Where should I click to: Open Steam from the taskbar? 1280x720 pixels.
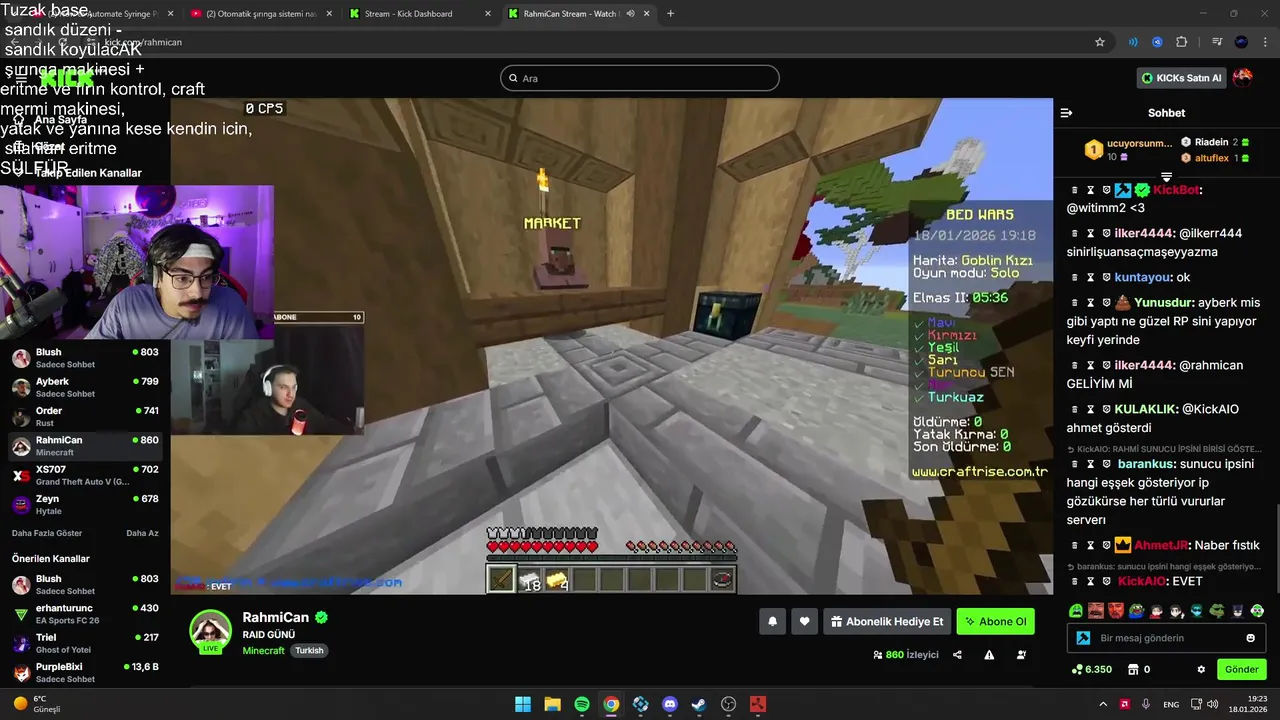[699, 704]
